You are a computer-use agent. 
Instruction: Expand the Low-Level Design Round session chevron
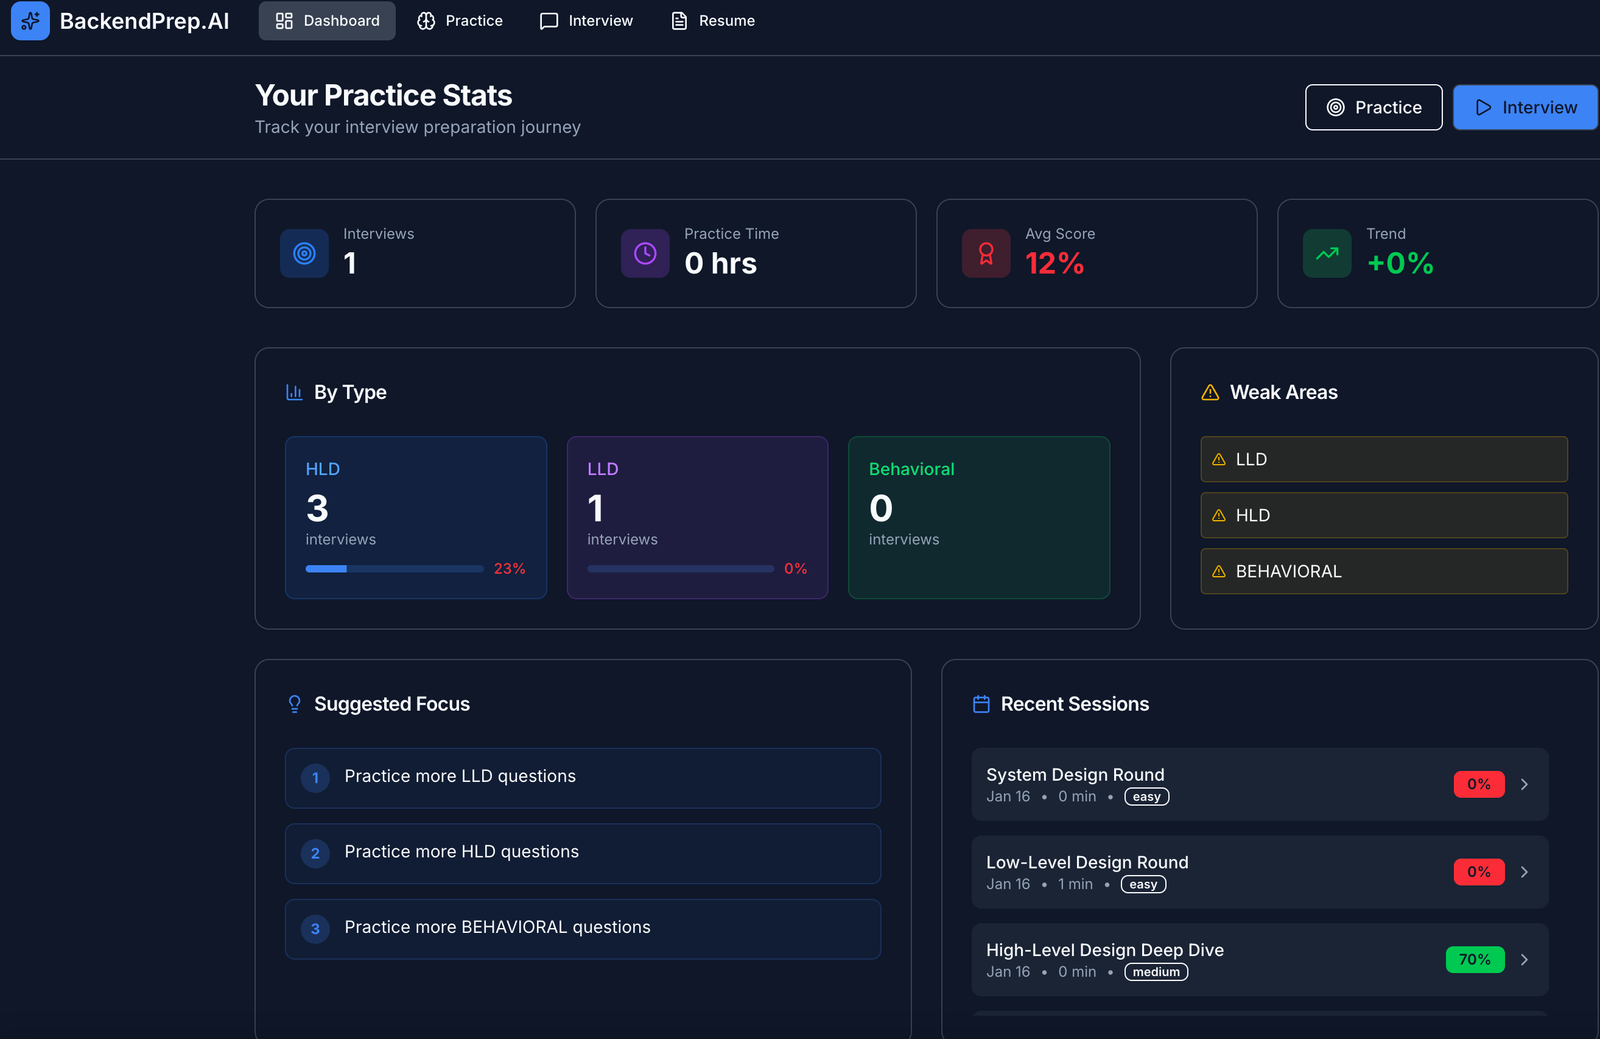1524,872
